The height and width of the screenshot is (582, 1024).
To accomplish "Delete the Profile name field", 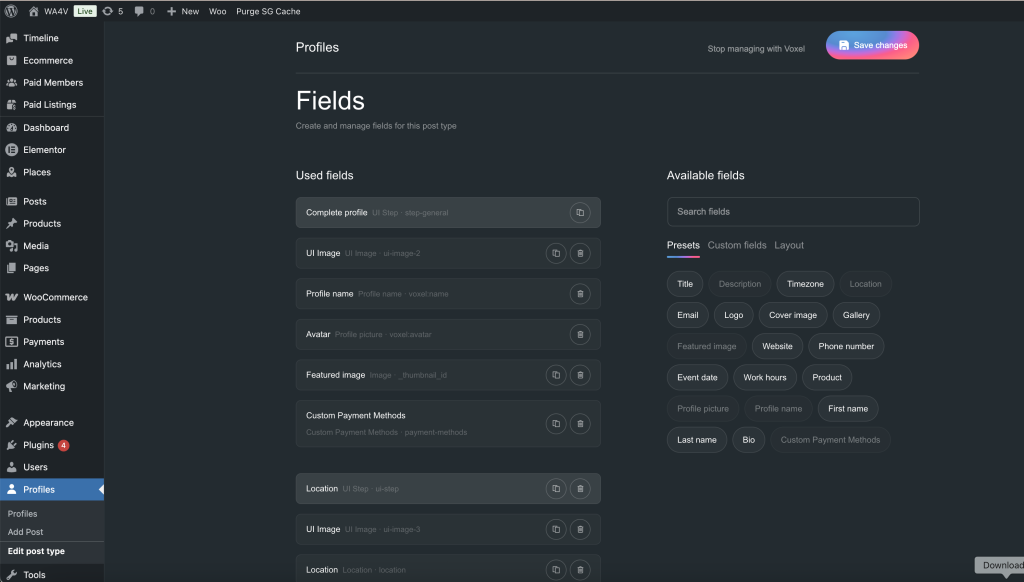I will [580, 294].
